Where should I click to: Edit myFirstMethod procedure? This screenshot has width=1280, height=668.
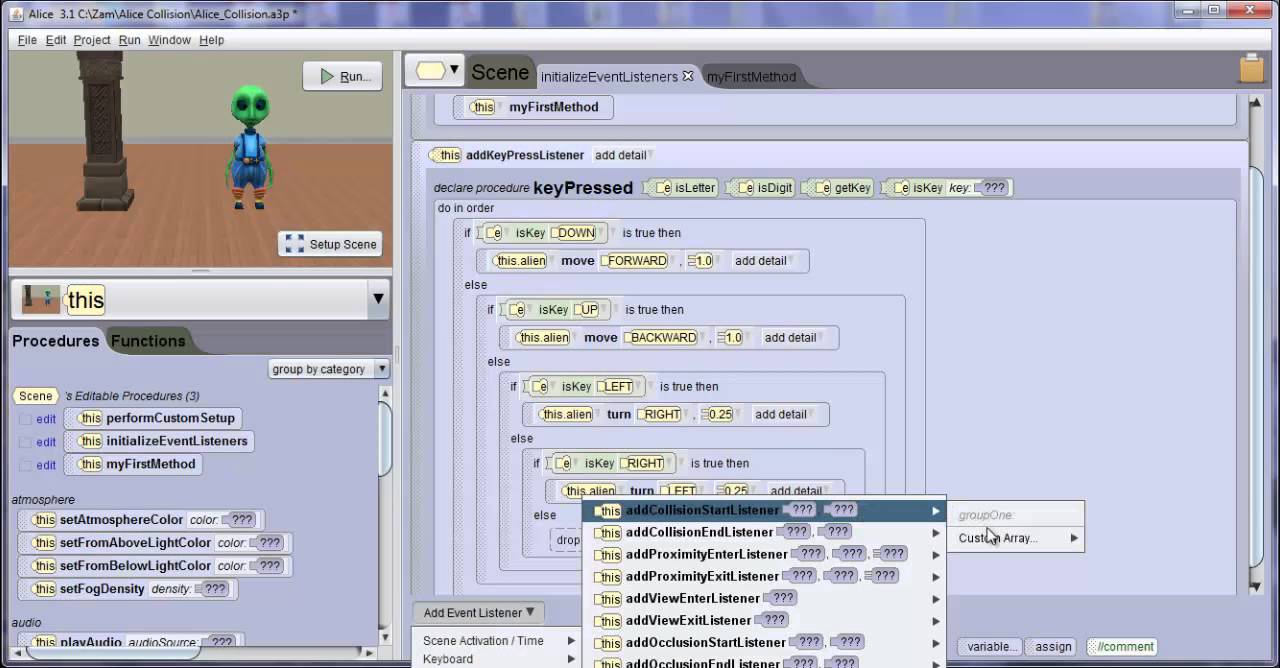click(x=46, y=465)
